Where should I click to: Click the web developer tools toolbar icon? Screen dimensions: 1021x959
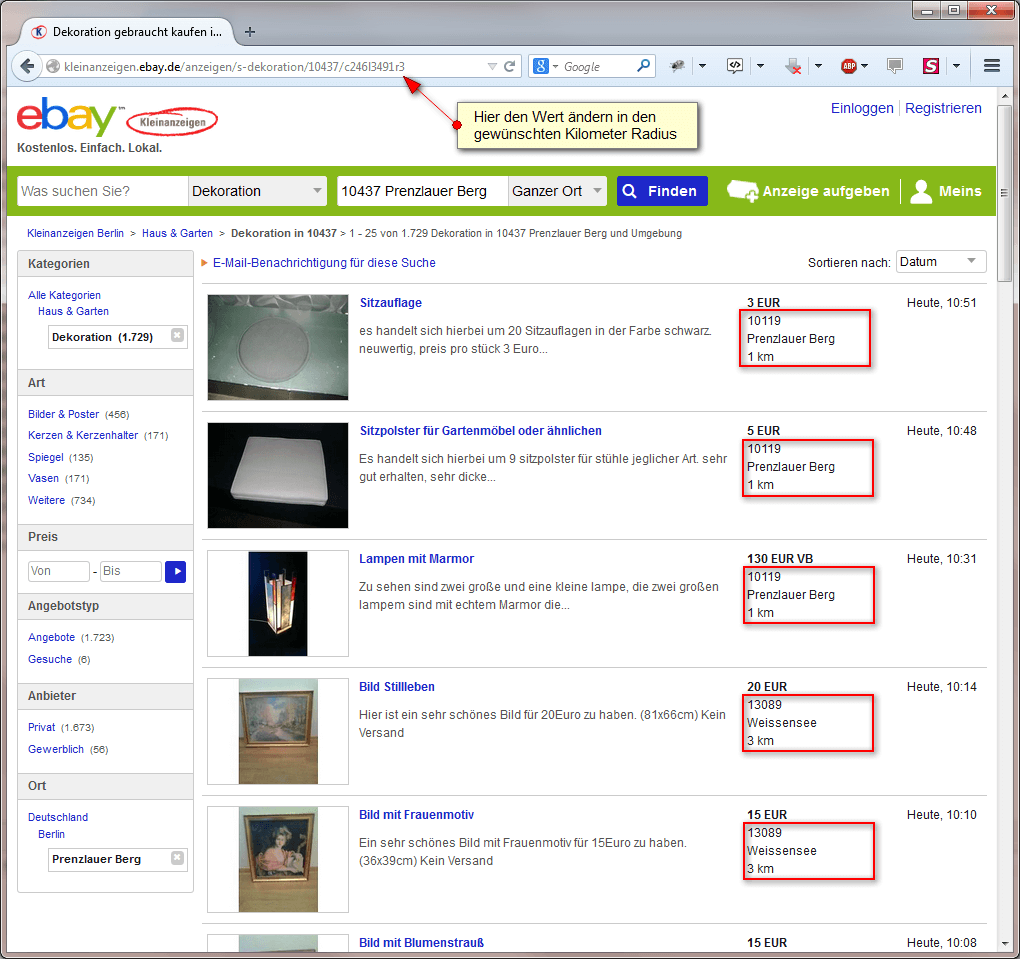735,66
